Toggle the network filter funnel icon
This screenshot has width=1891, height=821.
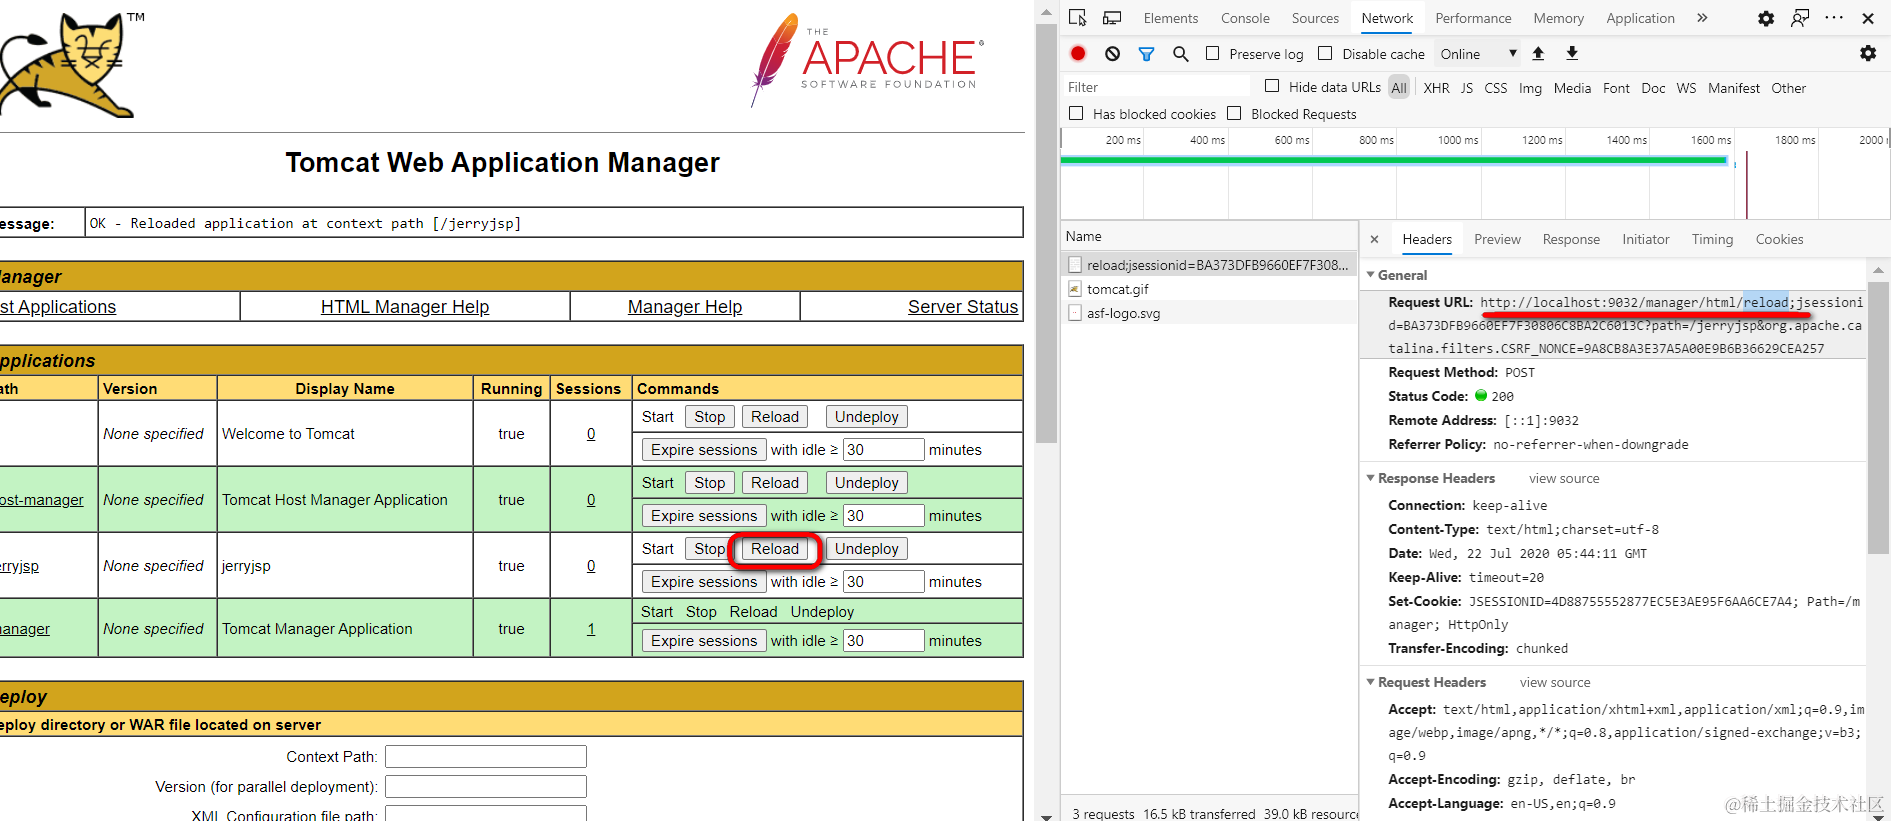(1146, 54)
